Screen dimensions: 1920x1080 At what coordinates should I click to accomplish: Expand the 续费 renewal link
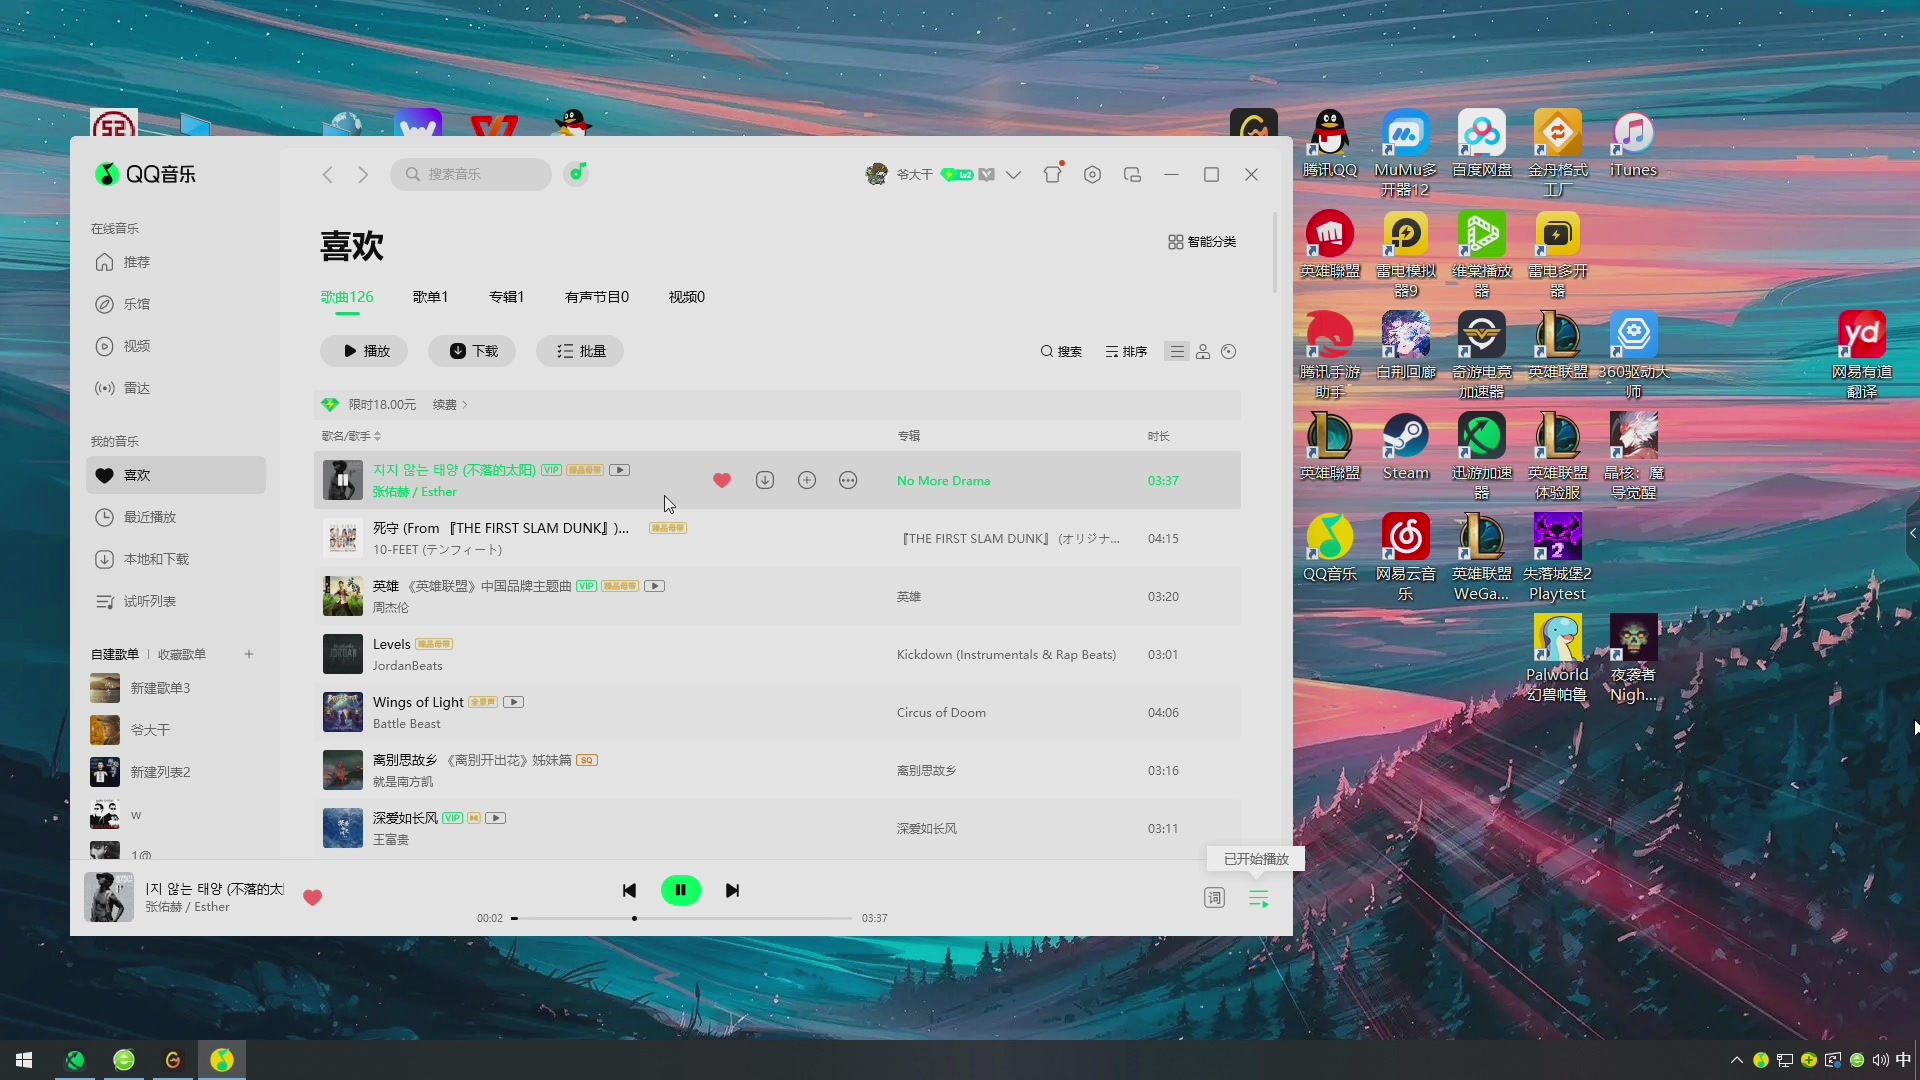point(450,404)
